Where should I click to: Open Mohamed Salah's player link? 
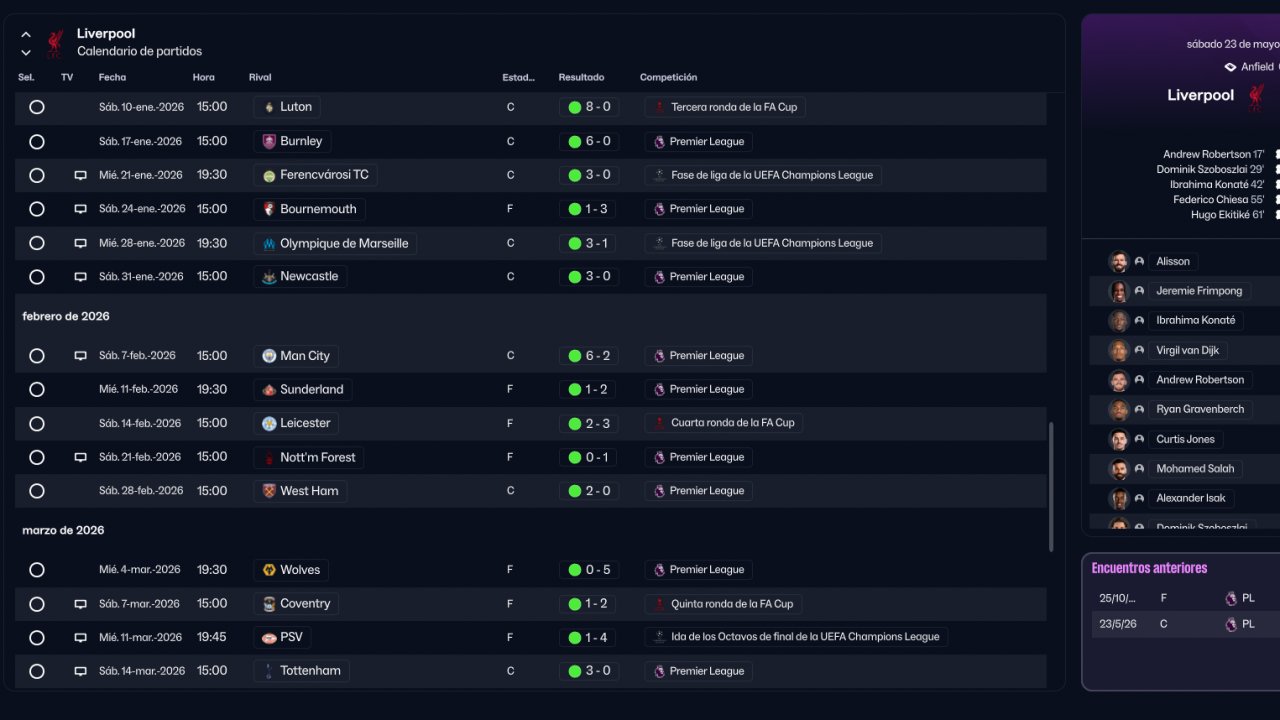(1194, 468)
